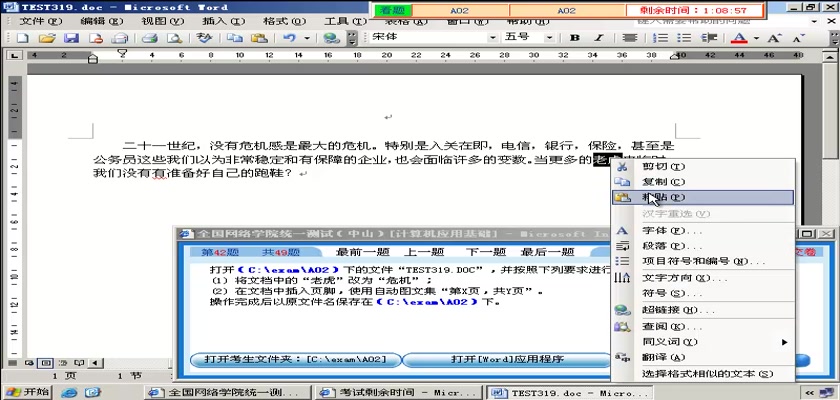Click the Permission icon in the toolbar

[96, 38]
